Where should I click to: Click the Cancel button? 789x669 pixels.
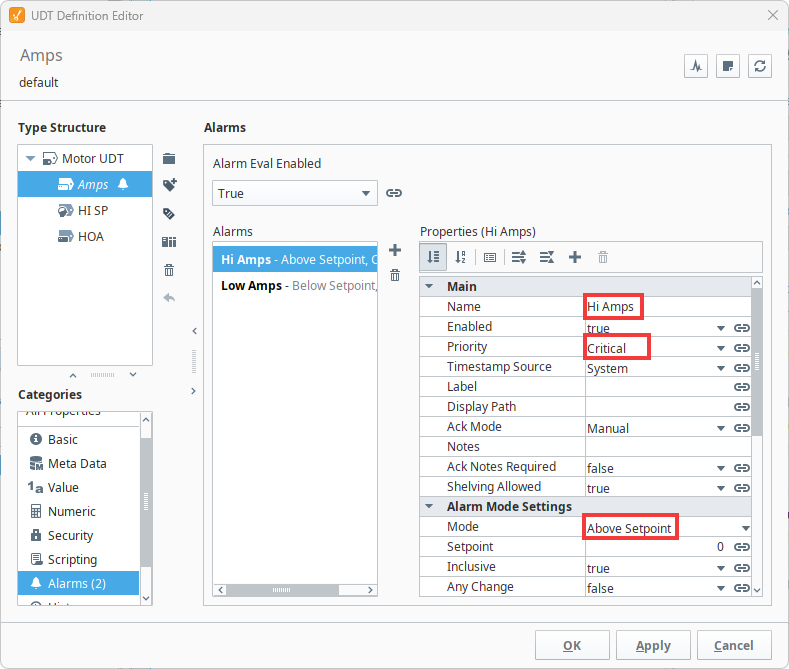click(734, 645)
